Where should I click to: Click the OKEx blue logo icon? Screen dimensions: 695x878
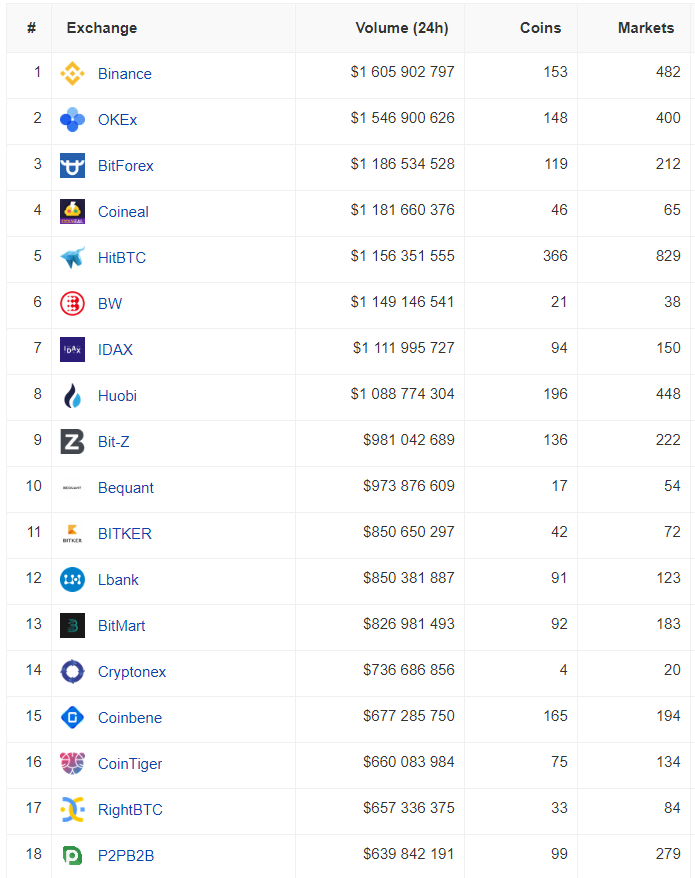pos(72,120)
